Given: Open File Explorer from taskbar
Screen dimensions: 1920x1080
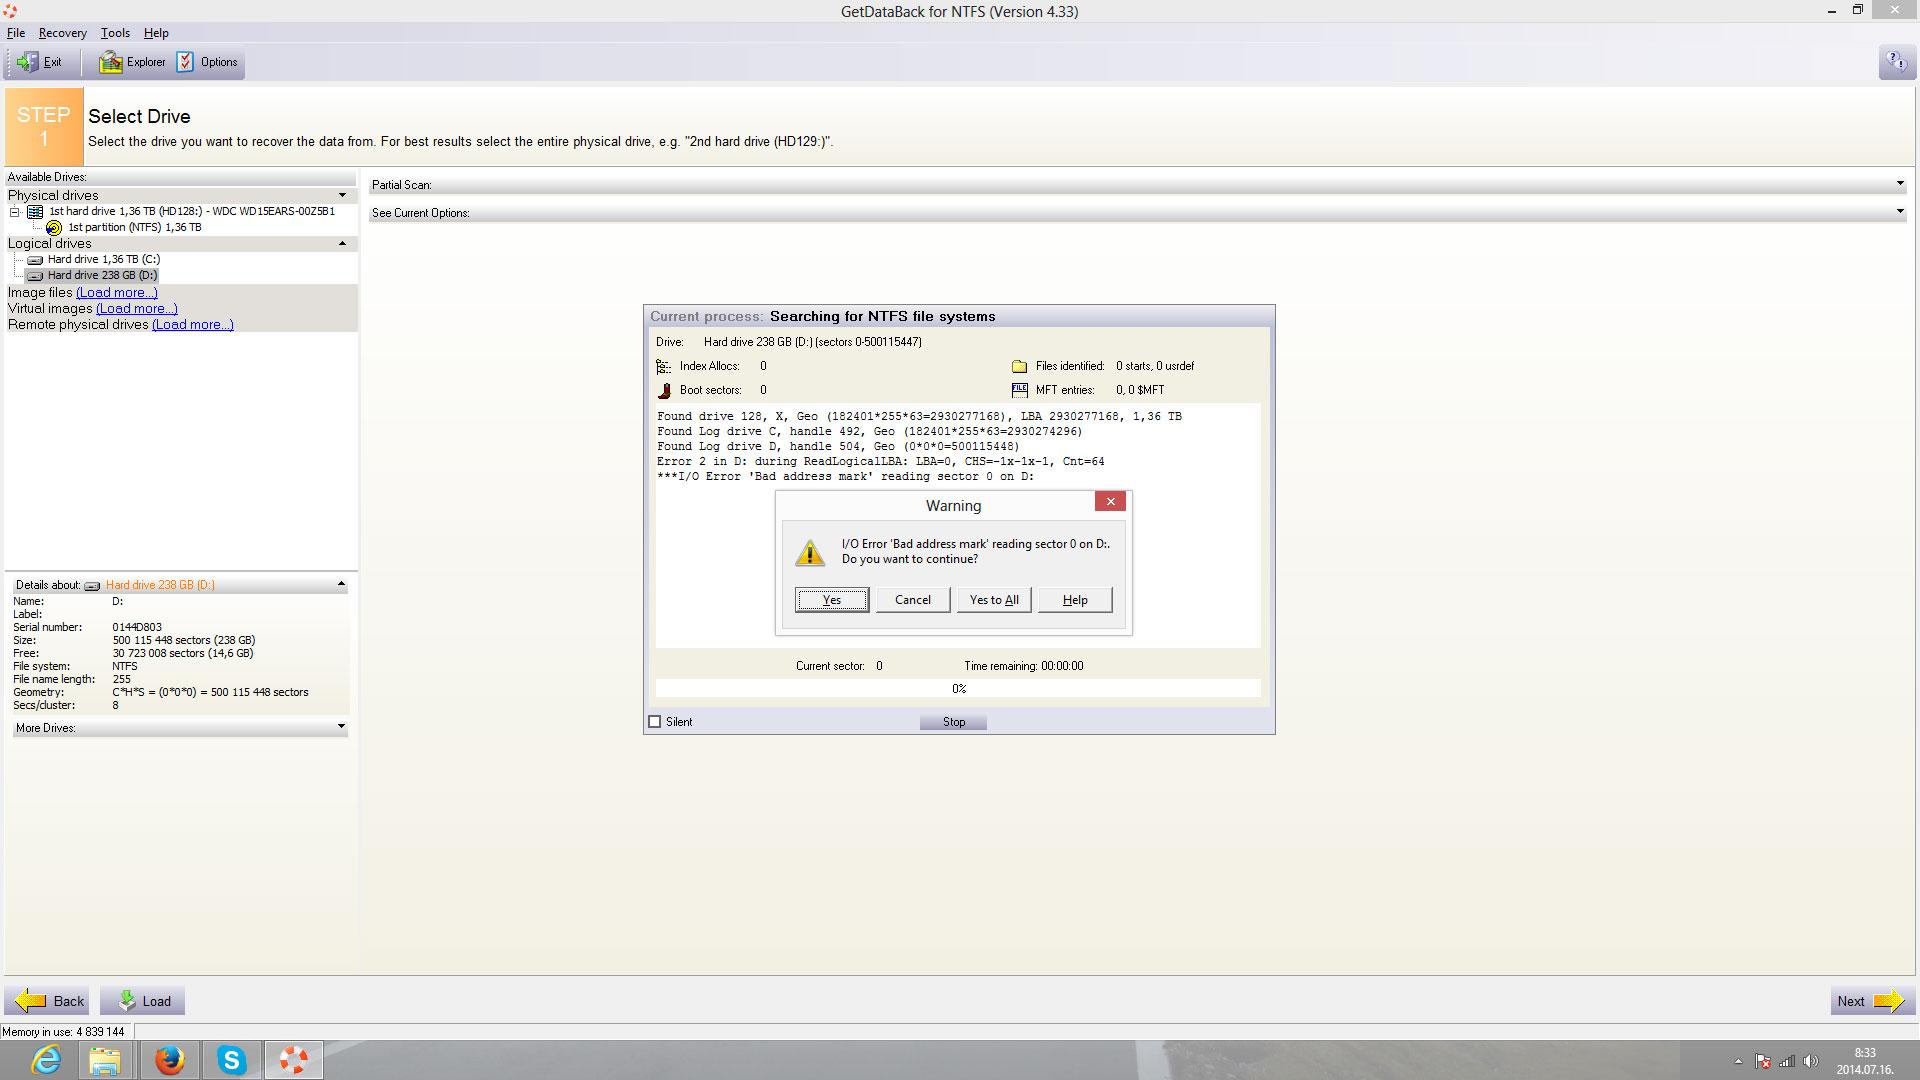Looking at the screenshot, I should coord(105,1060).
